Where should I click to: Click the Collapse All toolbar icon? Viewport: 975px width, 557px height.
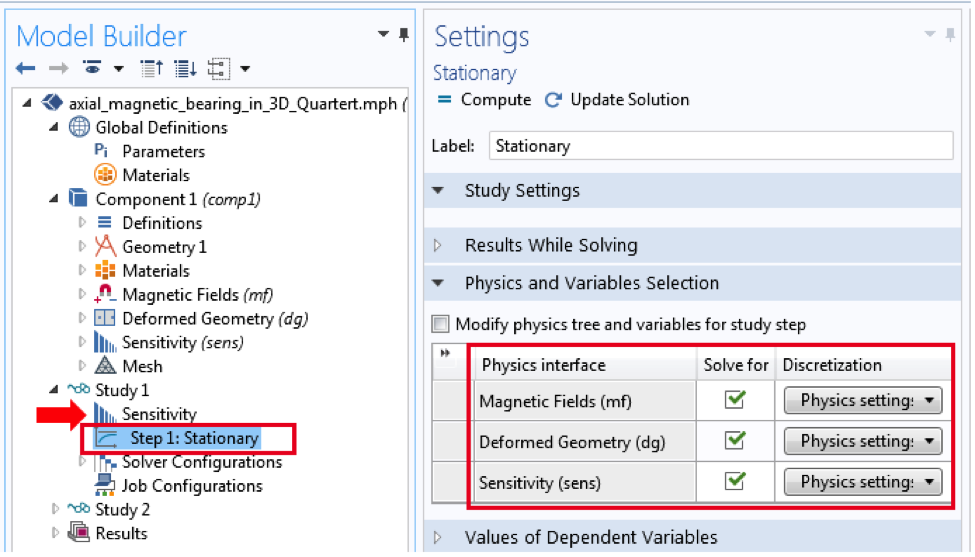(x=152, y=68)
